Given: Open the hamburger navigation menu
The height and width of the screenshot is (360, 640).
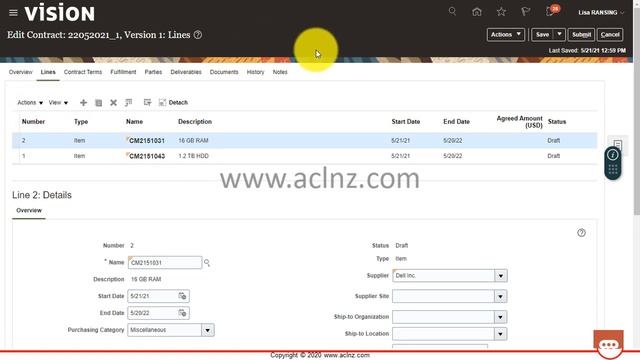Looking at the screenshot, I should (13, 13).
